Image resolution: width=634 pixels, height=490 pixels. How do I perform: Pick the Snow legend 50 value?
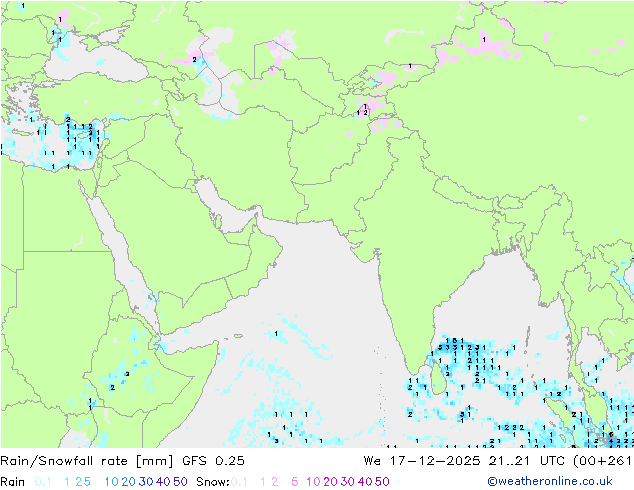pyautogui.click(x=382, y=482)
